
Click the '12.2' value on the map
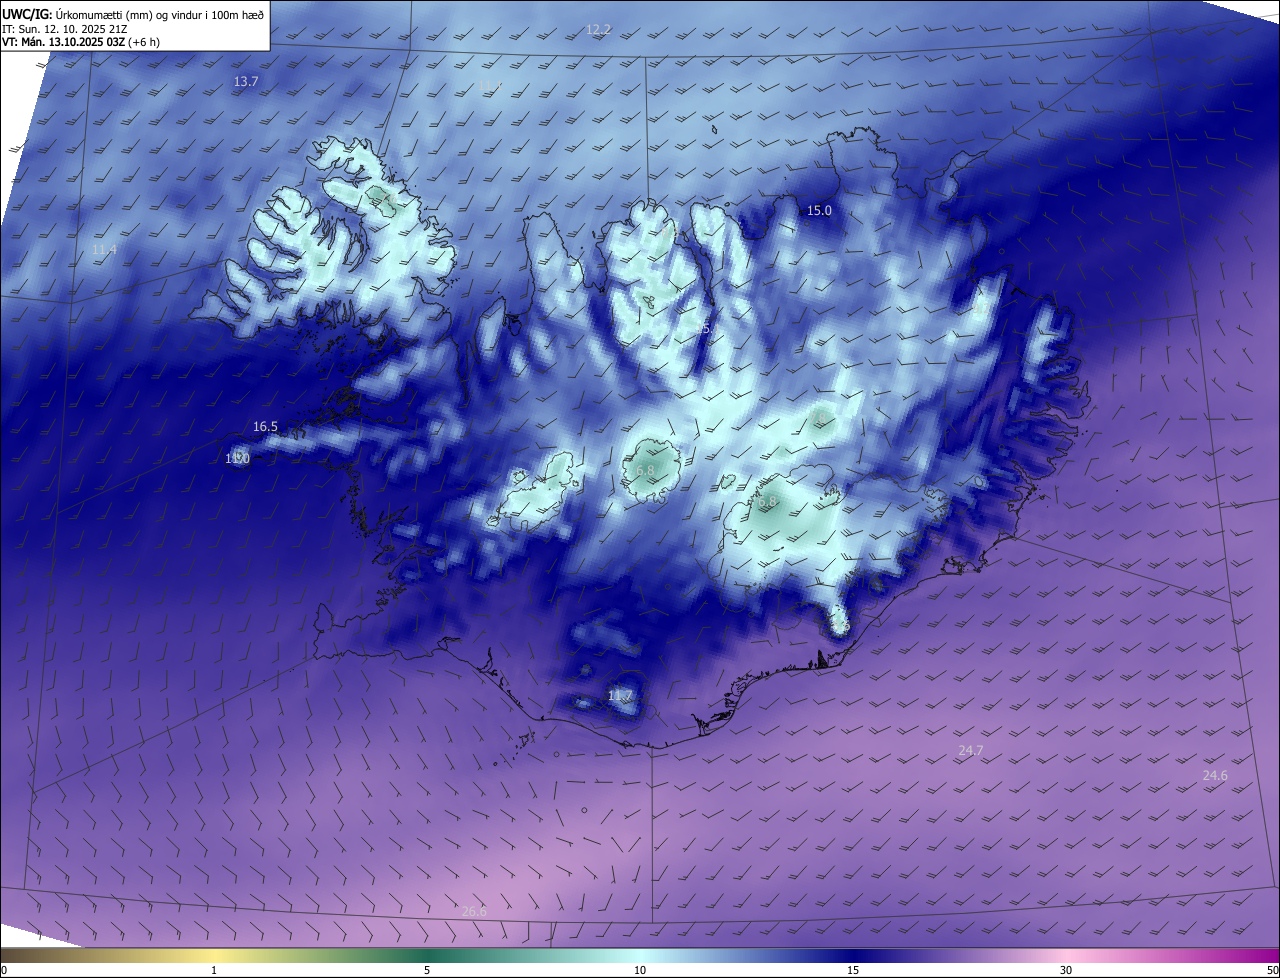[598, 30]
